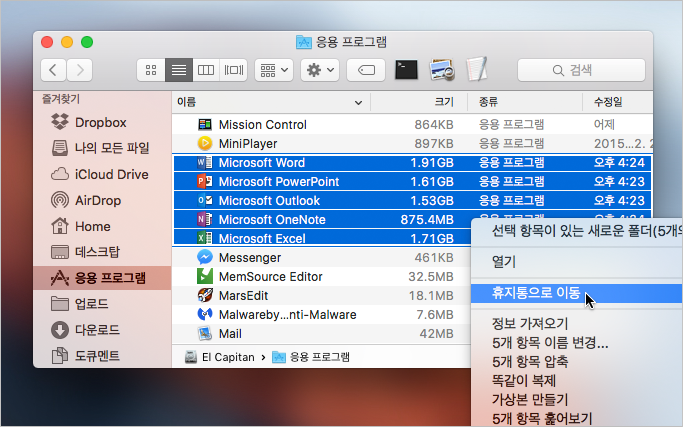Sort by the 크기 column header
Image resolution: width=683 pixels, height=427 pixels.
coord(419,102)
